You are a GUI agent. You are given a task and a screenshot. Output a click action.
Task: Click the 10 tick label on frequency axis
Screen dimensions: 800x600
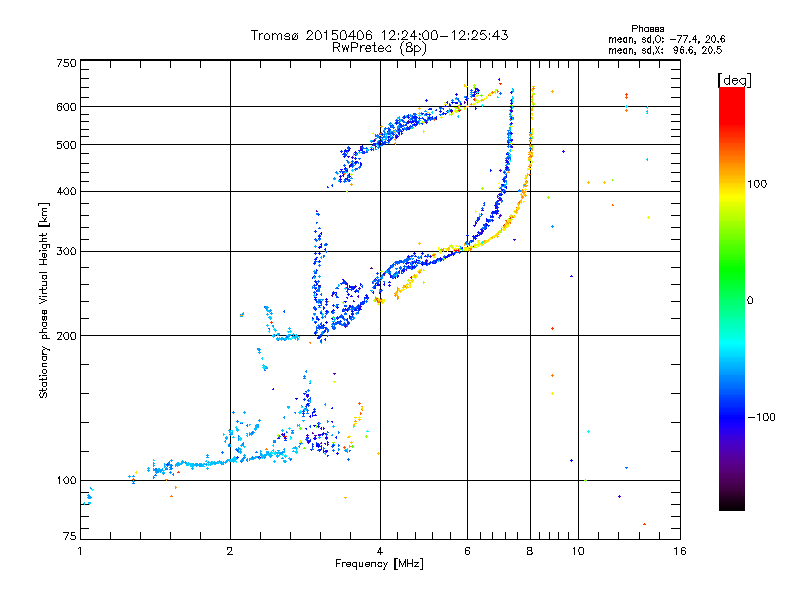point(578,551)
